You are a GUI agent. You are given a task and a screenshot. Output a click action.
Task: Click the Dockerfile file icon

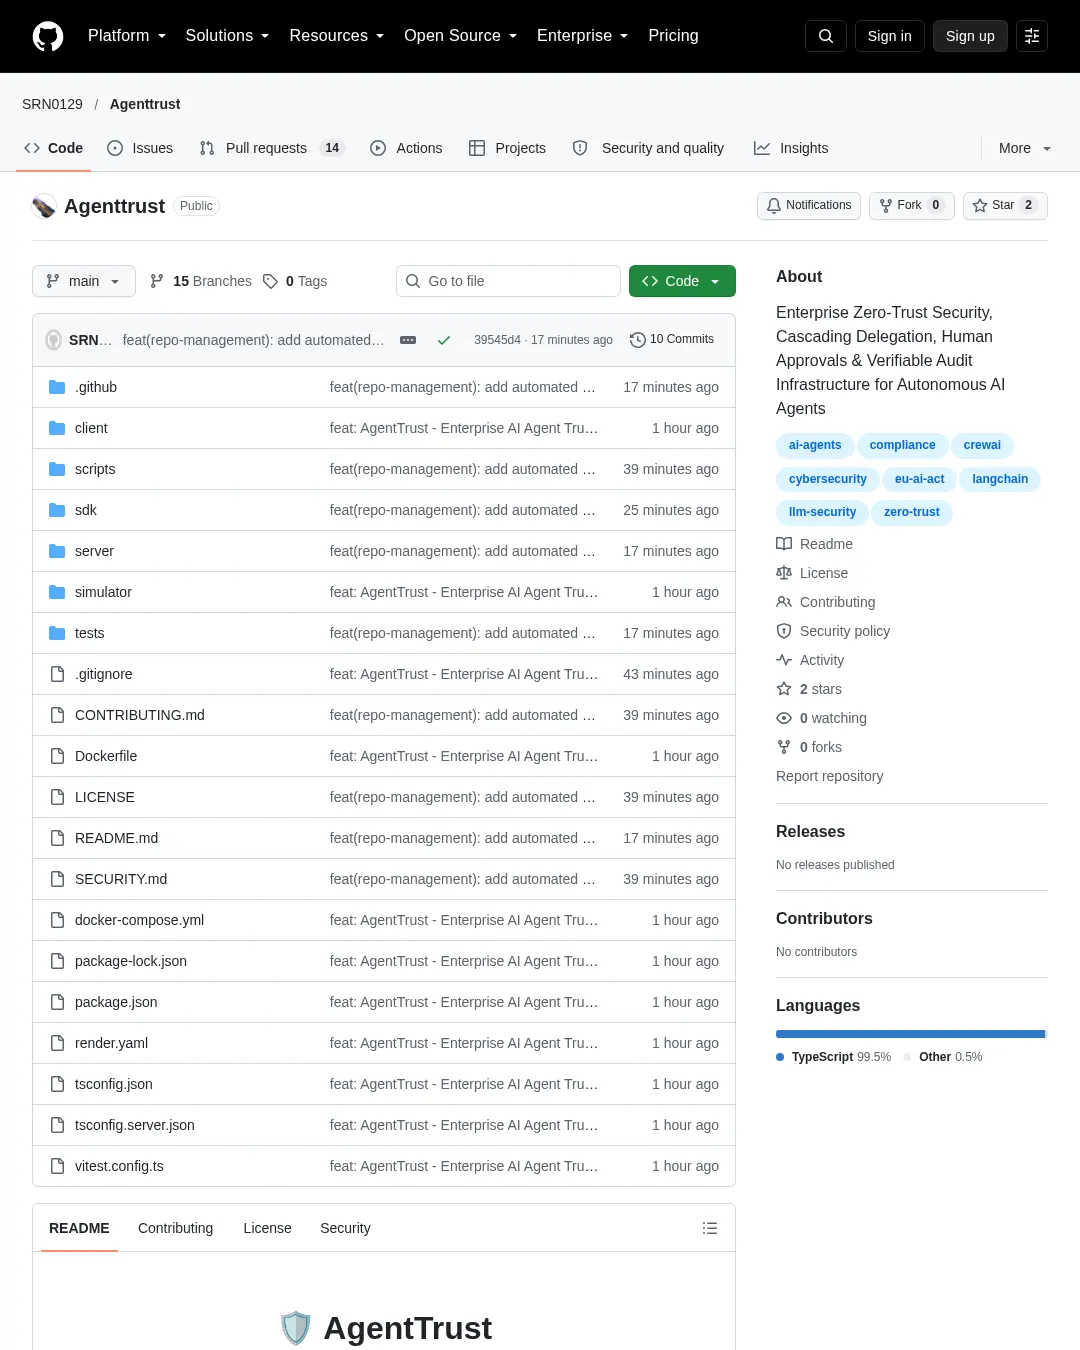[x=57, y=756]
